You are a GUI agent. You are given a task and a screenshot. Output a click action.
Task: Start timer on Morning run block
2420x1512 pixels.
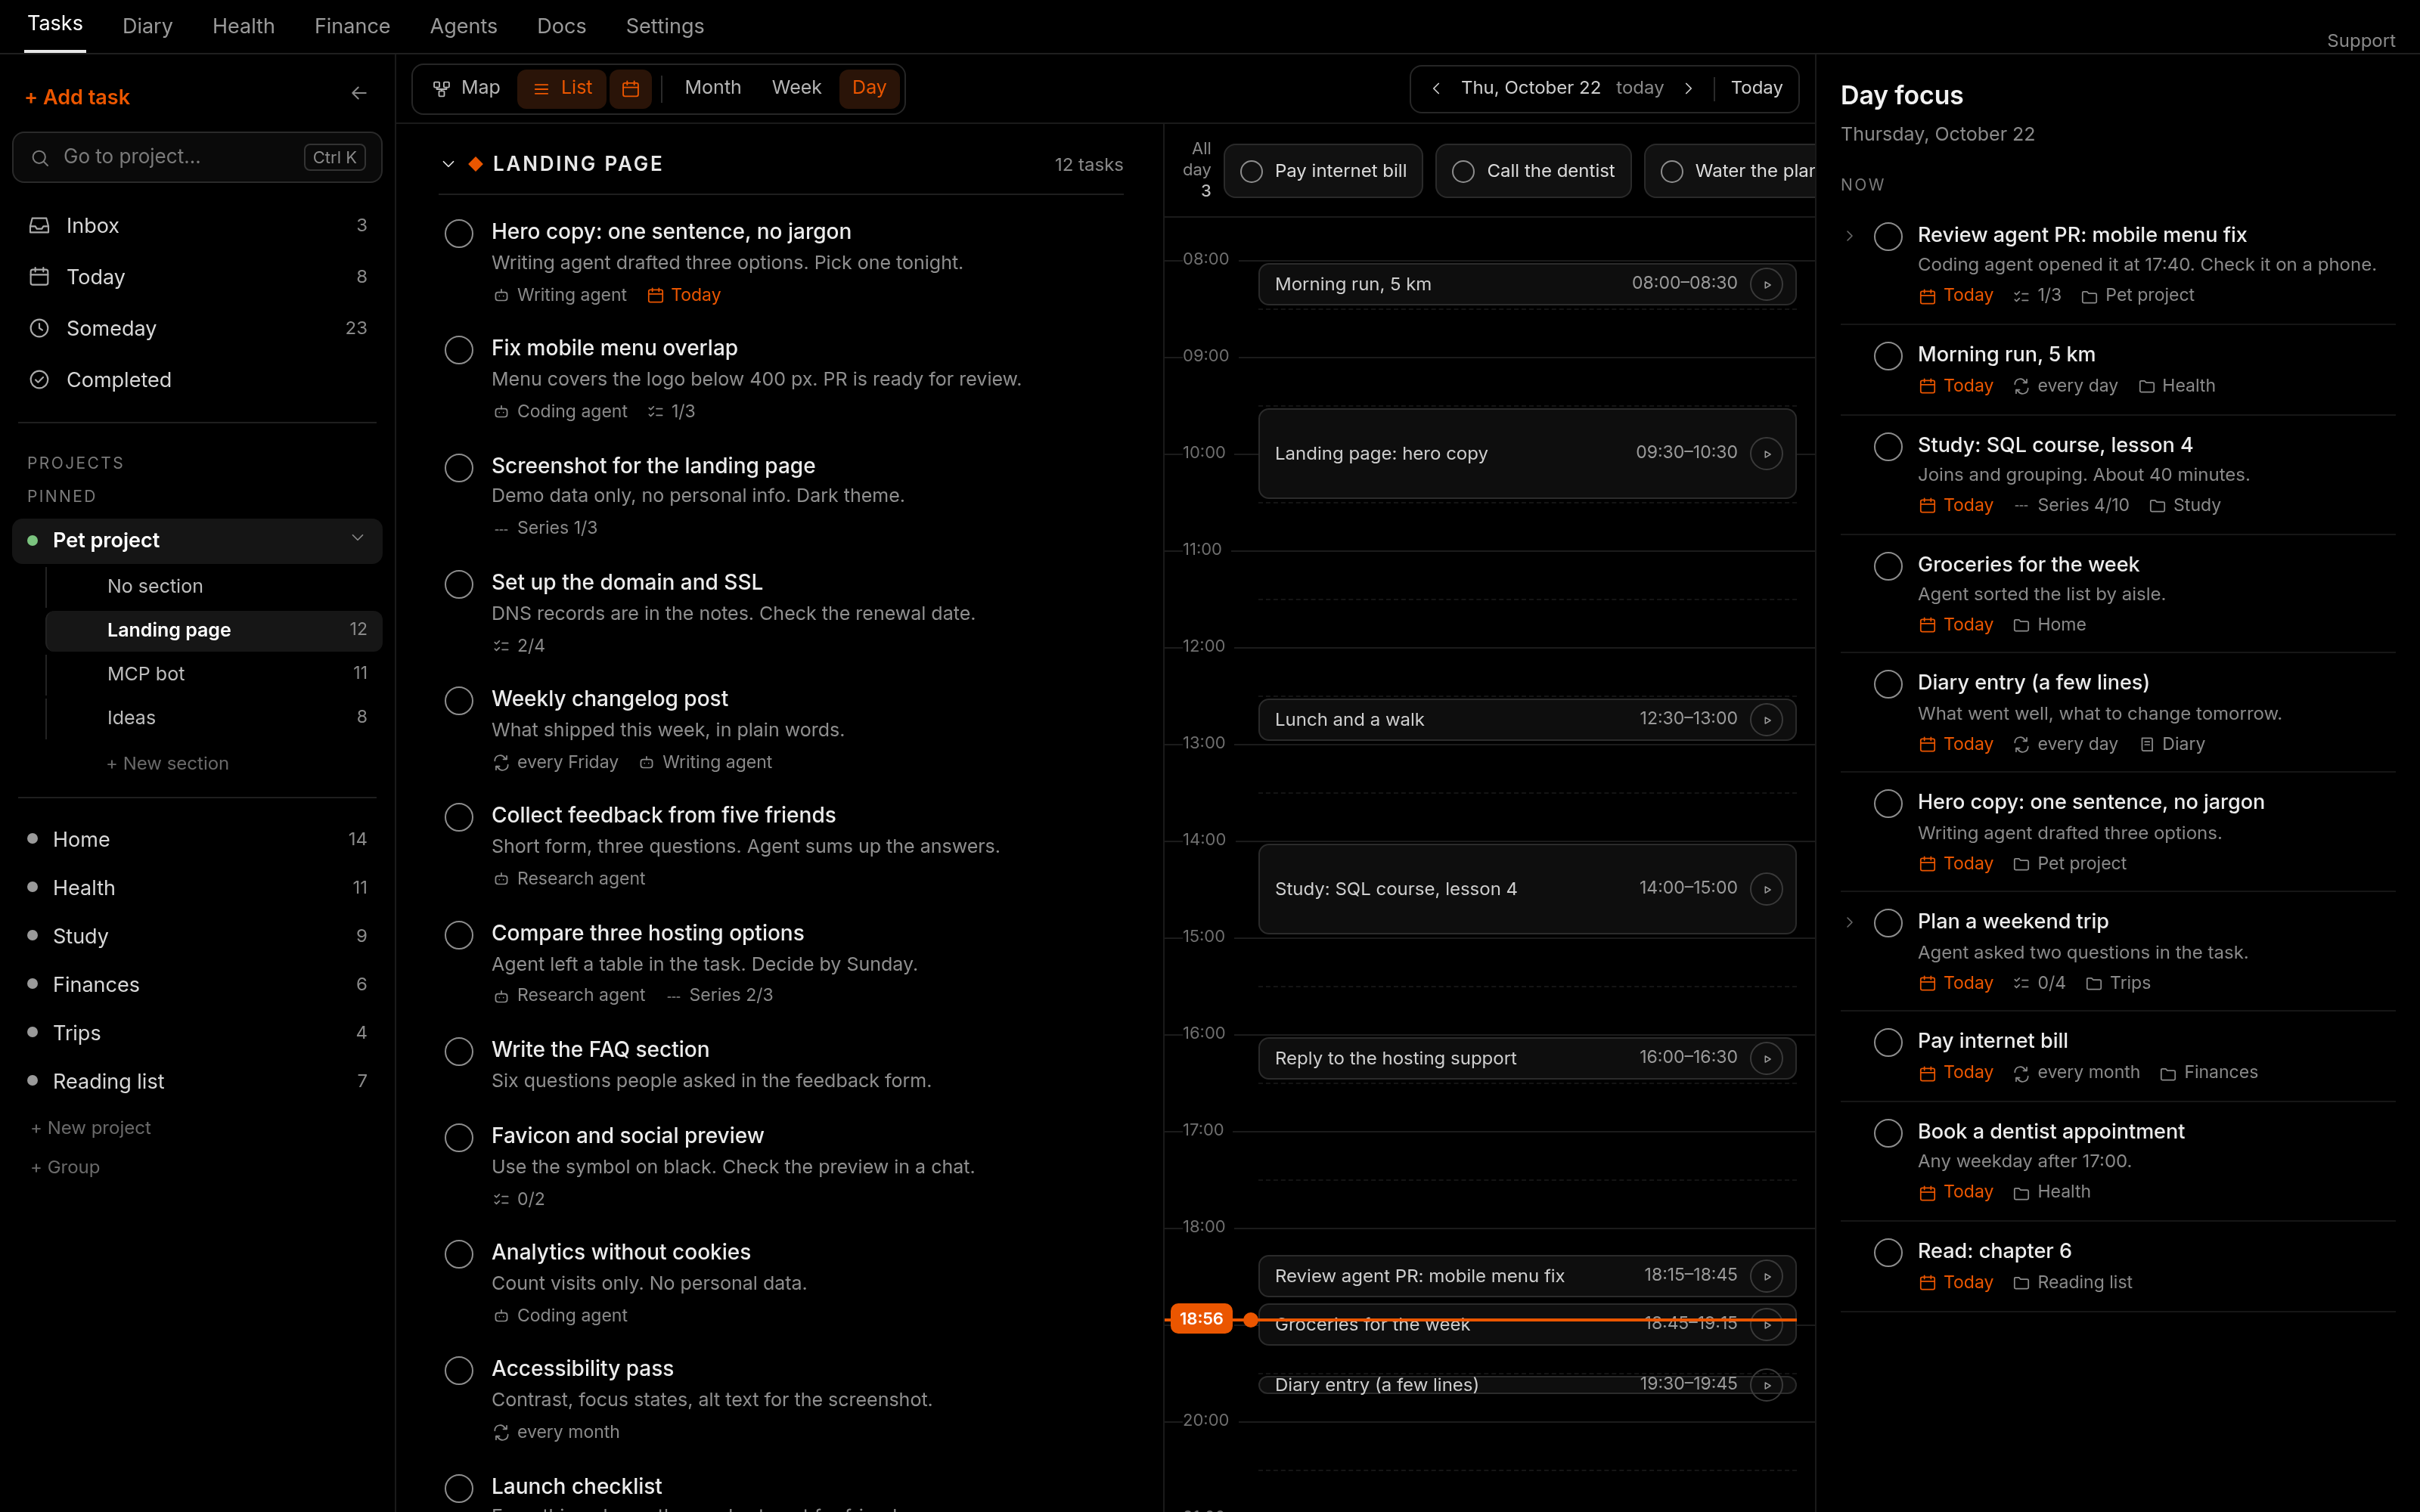[1767, 284]
